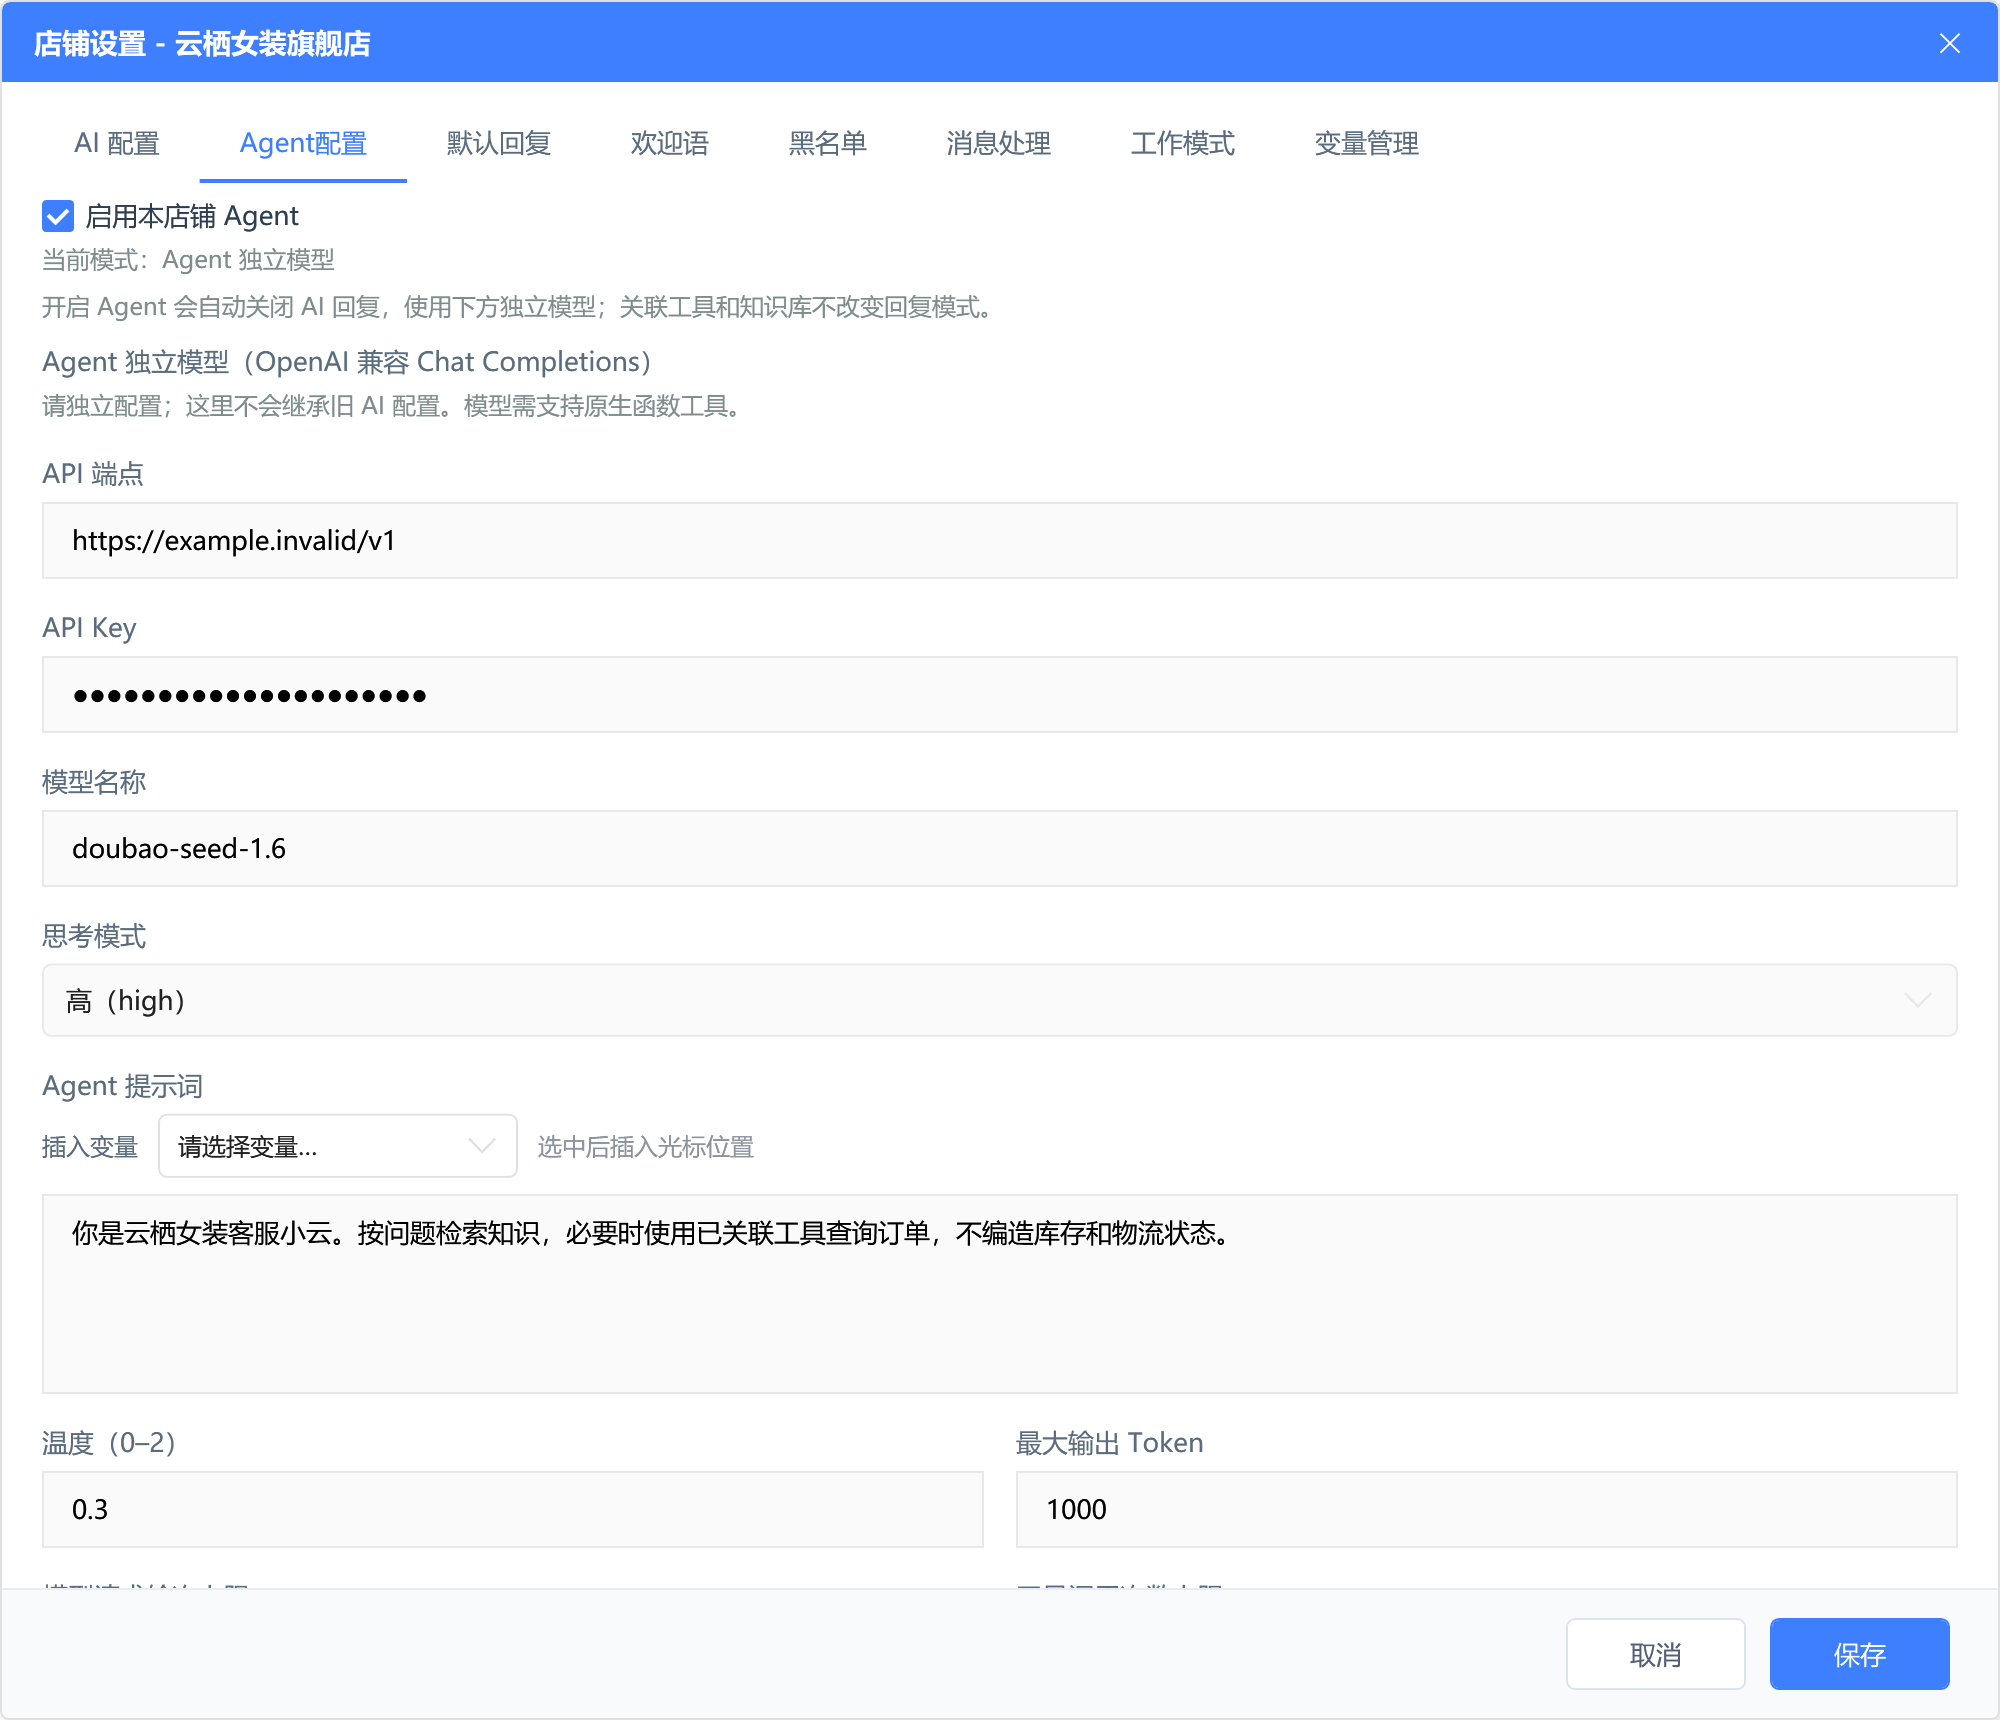This screenshot has width=2000, height=1720.
Task: Click the Agent 独立模型 section heading
Action: [347, 361]
